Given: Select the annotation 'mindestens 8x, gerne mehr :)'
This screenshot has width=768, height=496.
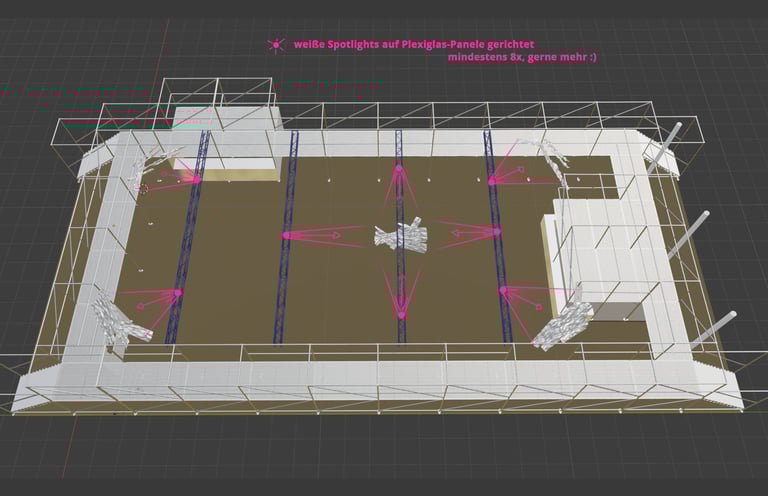Looking at the screenshot, I should (x=522, y=57).
